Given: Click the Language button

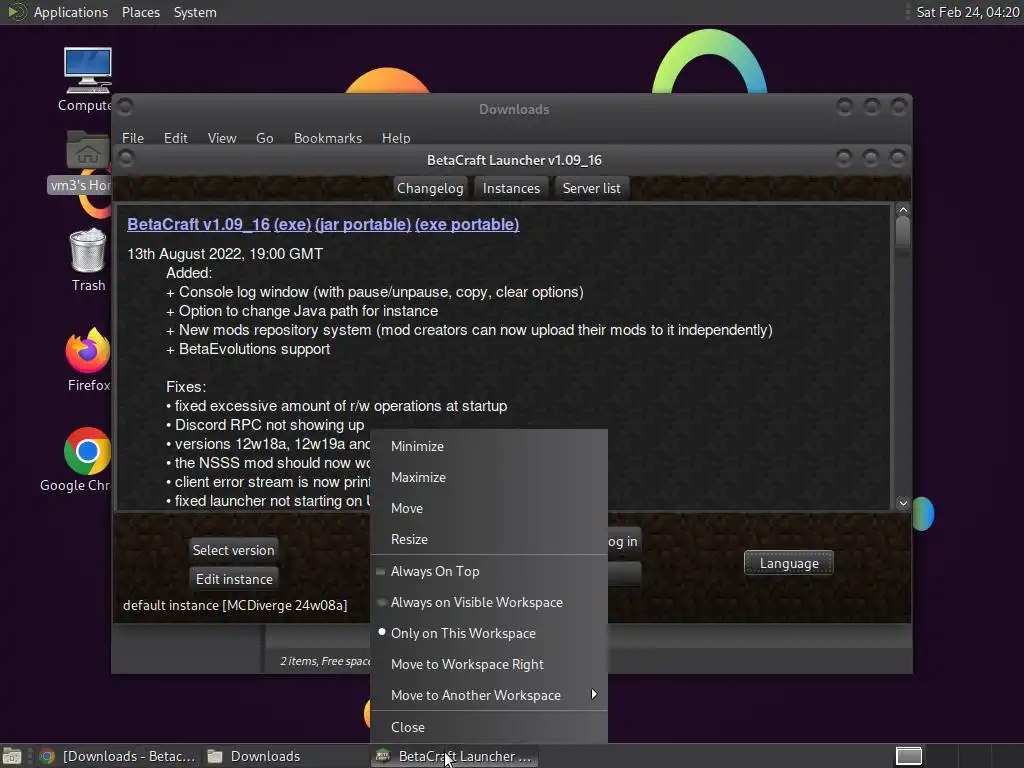Looking at the screenshot, I should tap(789, 563).
